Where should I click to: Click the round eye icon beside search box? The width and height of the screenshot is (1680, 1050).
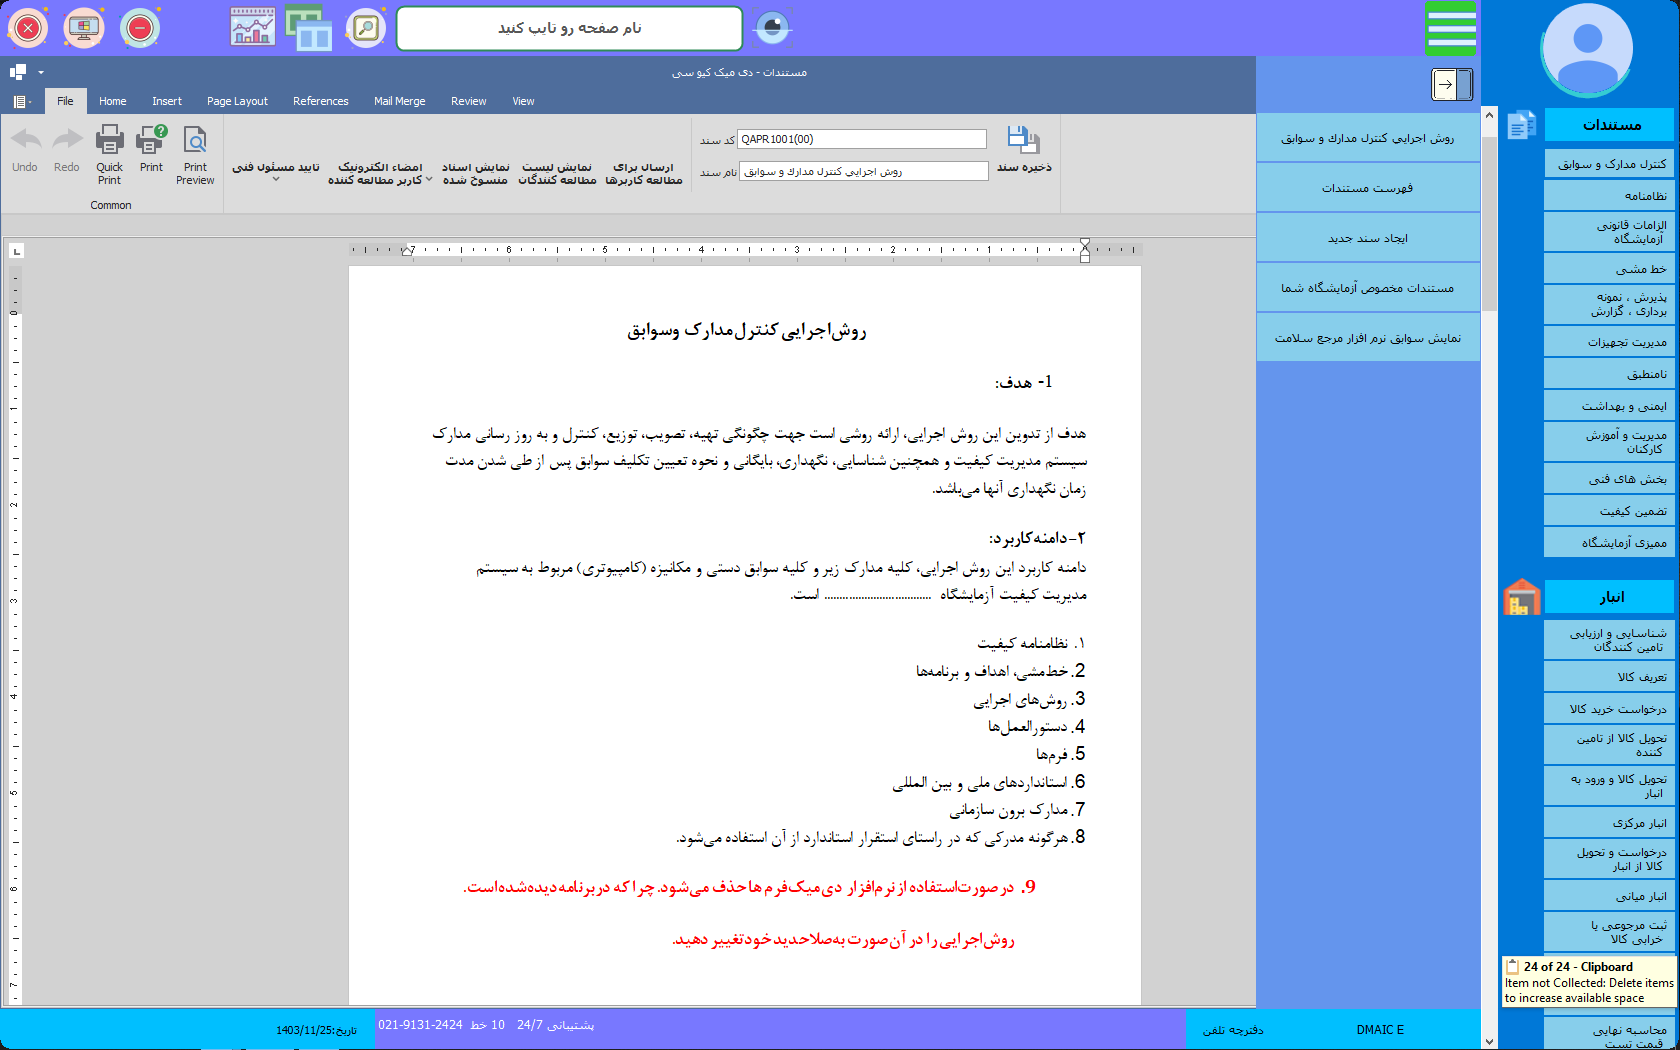point(771,28)
